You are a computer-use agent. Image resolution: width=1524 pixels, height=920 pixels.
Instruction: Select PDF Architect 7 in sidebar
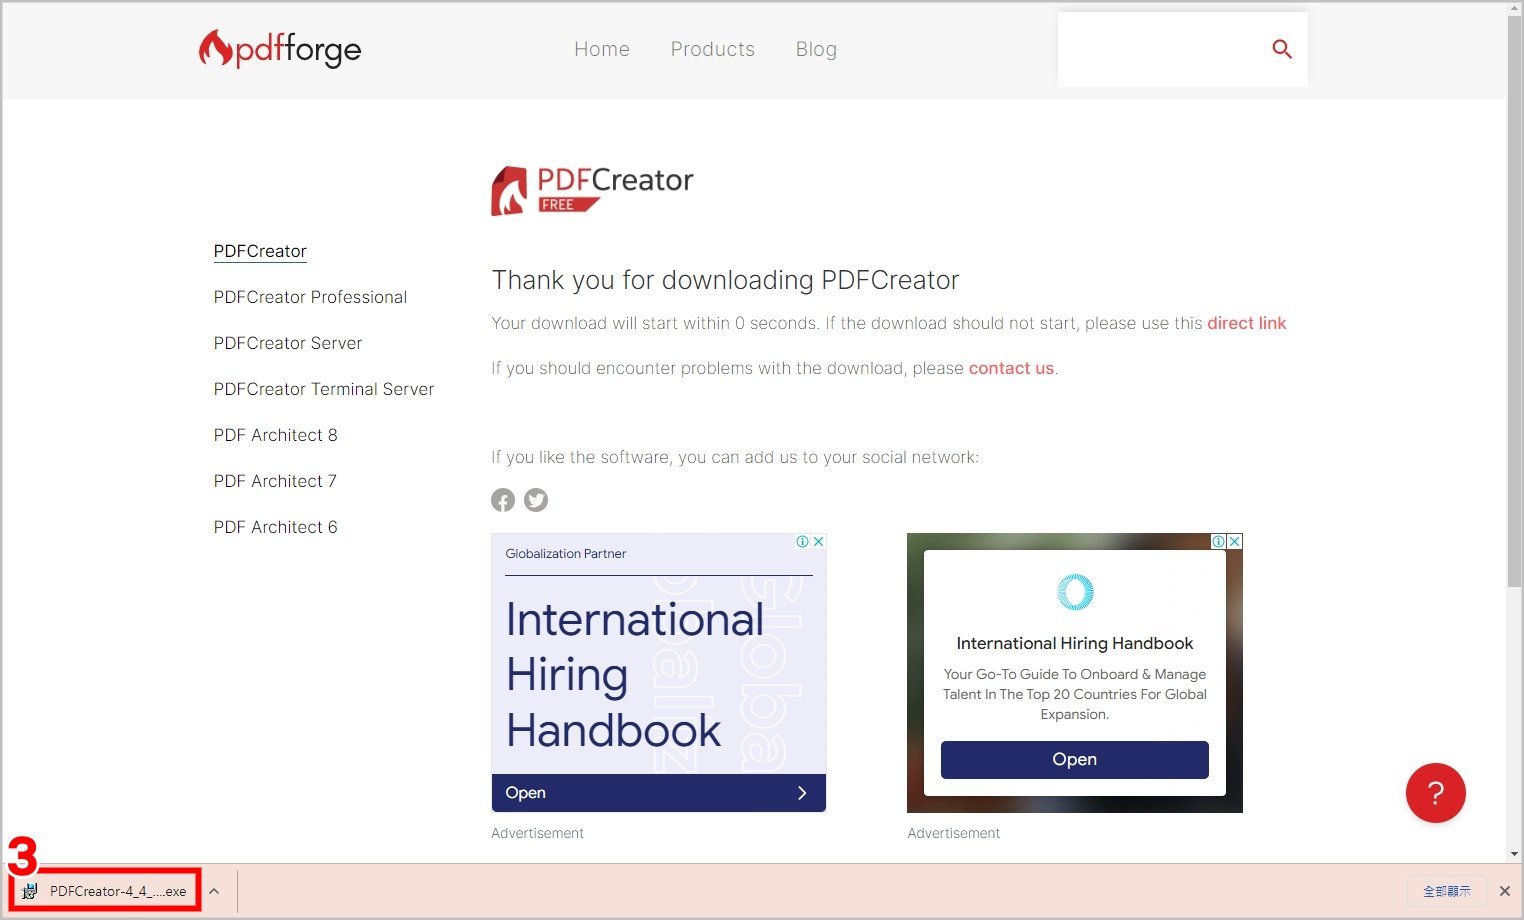[275, 481]
